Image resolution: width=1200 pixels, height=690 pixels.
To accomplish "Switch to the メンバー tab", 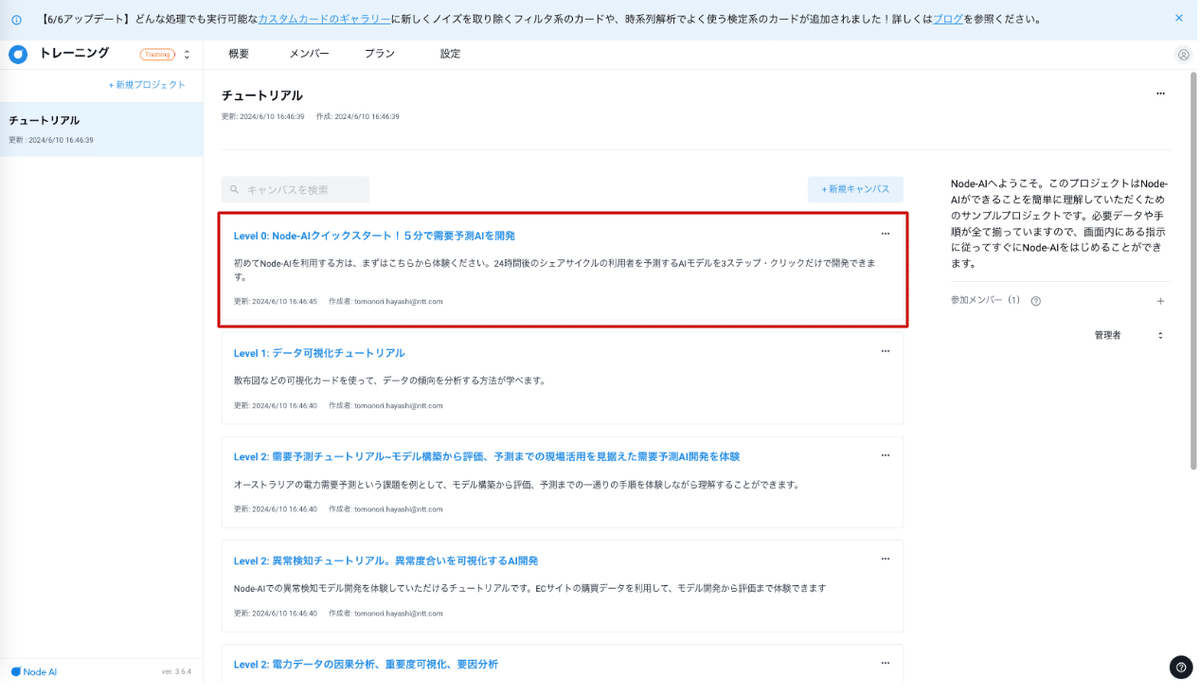I will point(309,54).
